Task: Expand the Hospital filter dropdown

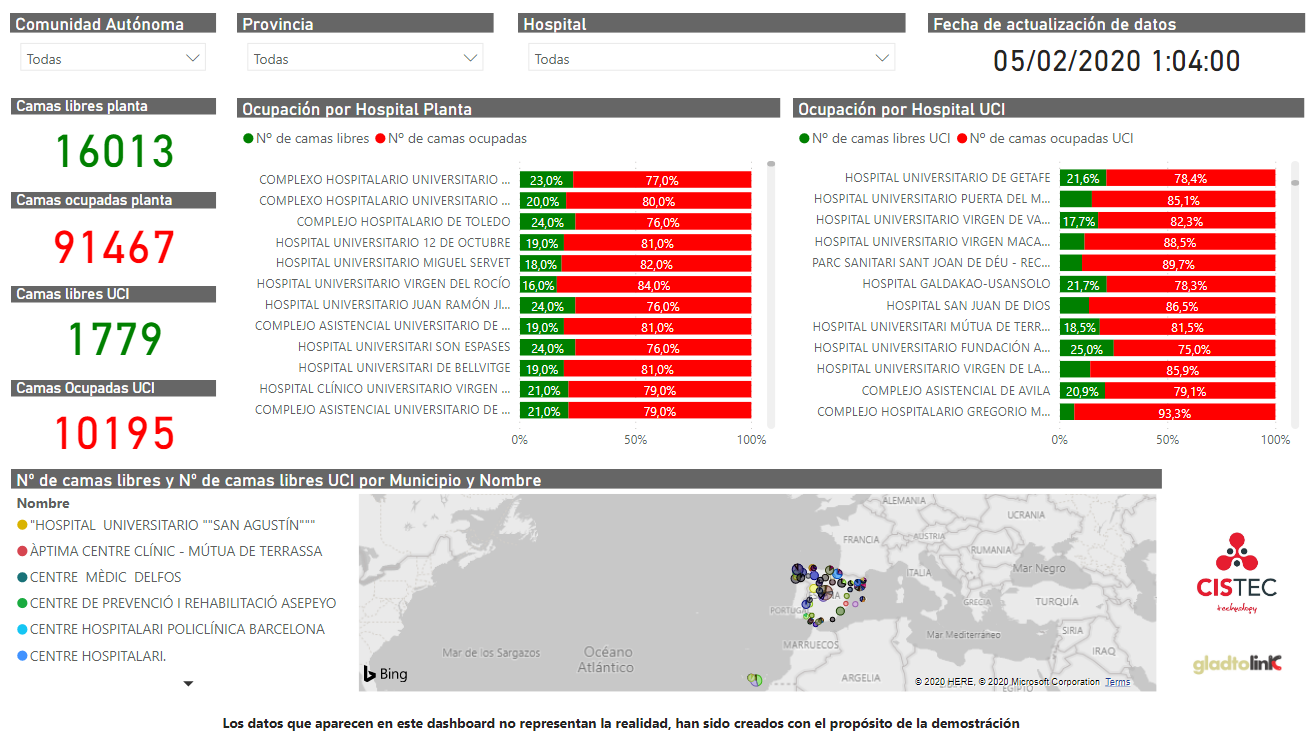Action: 711,59
